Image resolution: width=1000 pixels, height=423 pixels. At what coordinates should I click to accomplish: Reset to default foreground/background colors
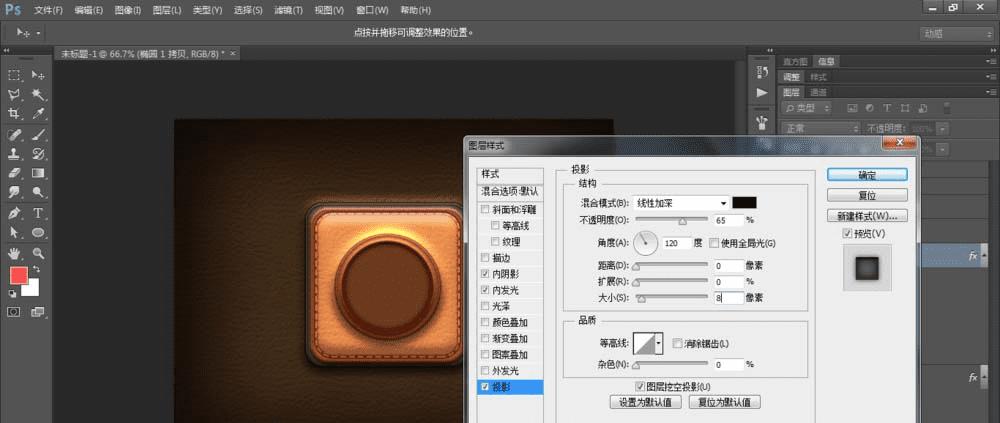[12, 293]
